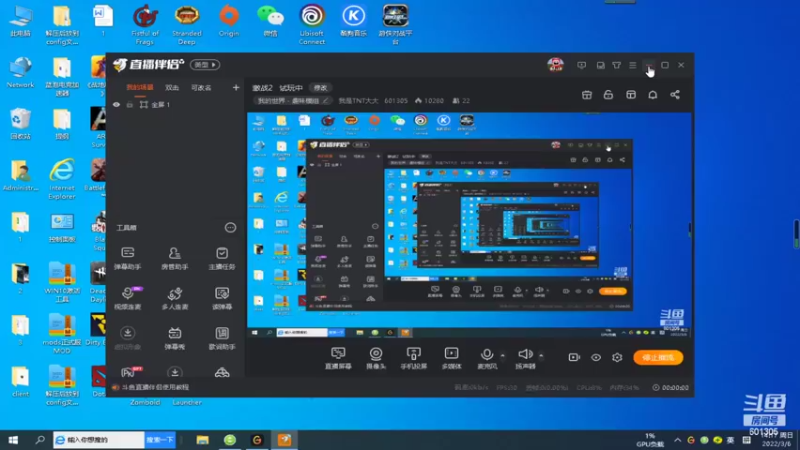Add 直播屏幕 screen capture source

click(x=338, y=358)
